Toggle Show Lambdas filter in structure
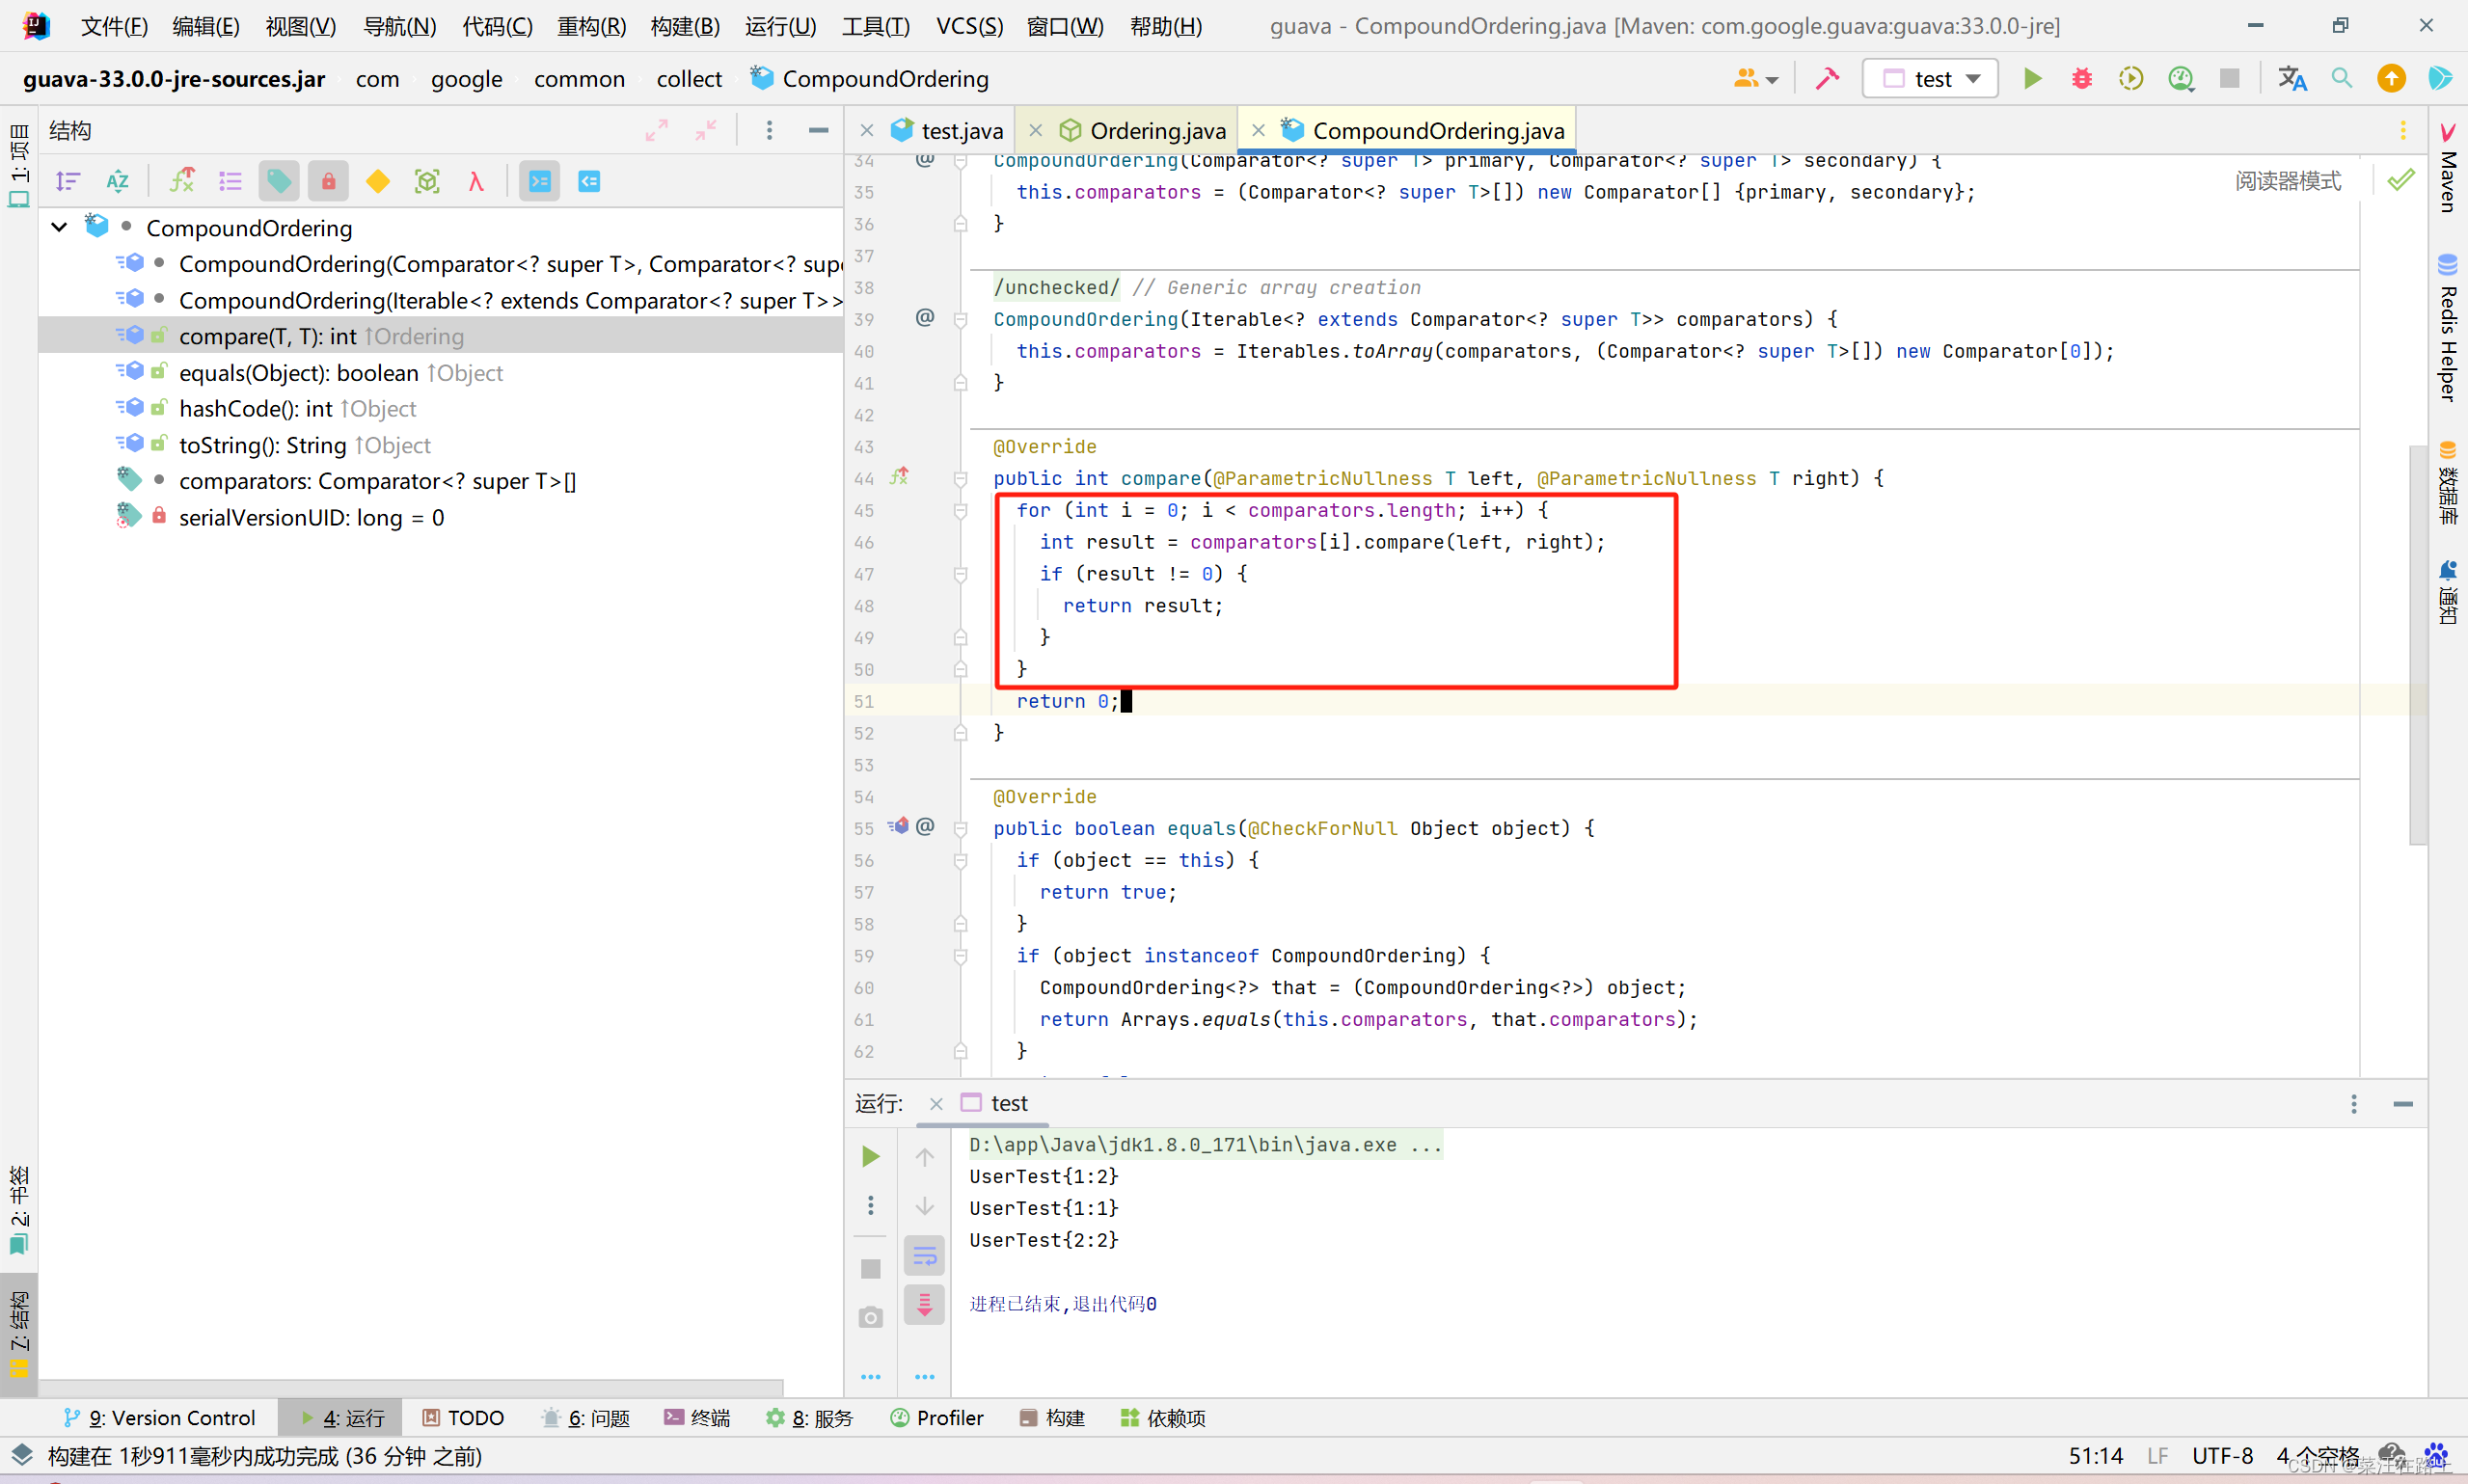2468x1484 pixels. pyautogui.click(x=476, y=181)
